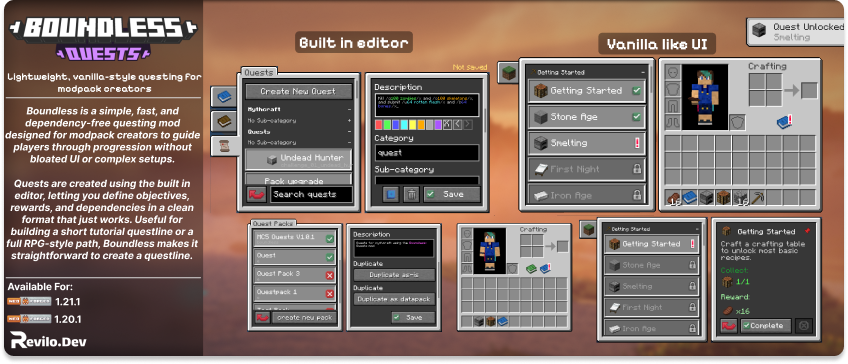The image size is (848, 364).
Task: Focus the Search quests field
Action: (x=311, y=194)
